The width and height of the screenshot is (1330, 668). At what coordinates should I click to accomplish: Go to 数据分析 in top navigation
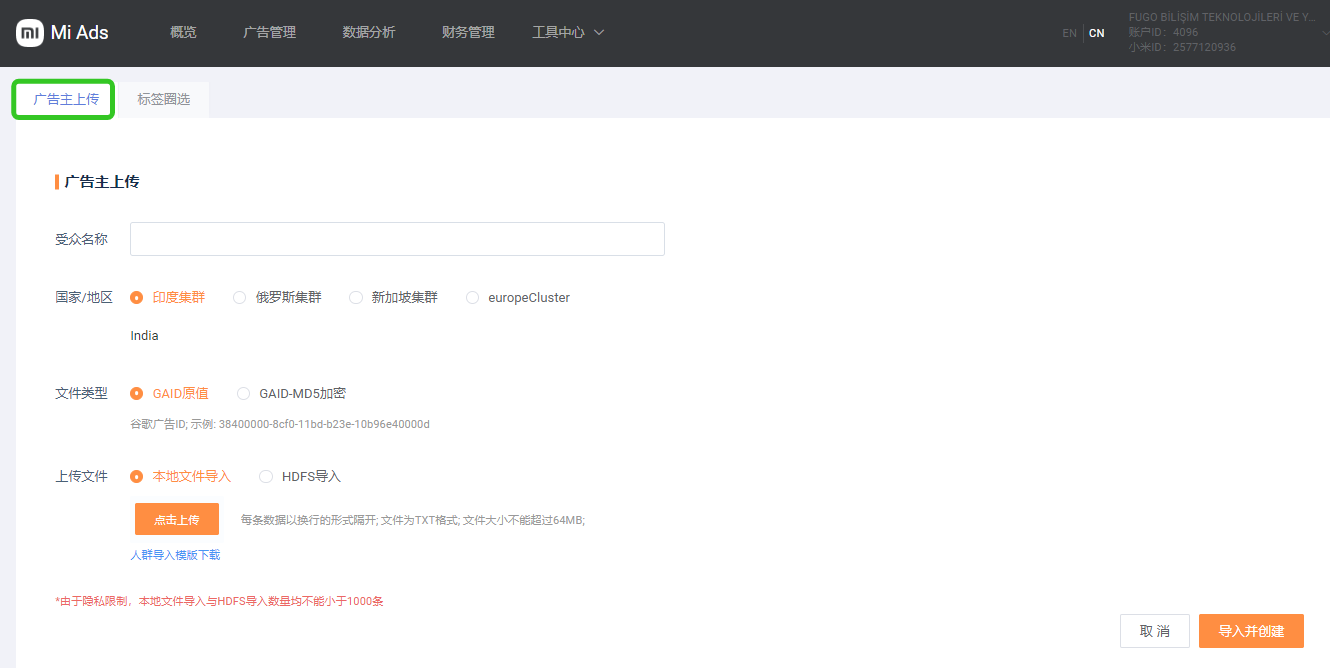[369, 33]
